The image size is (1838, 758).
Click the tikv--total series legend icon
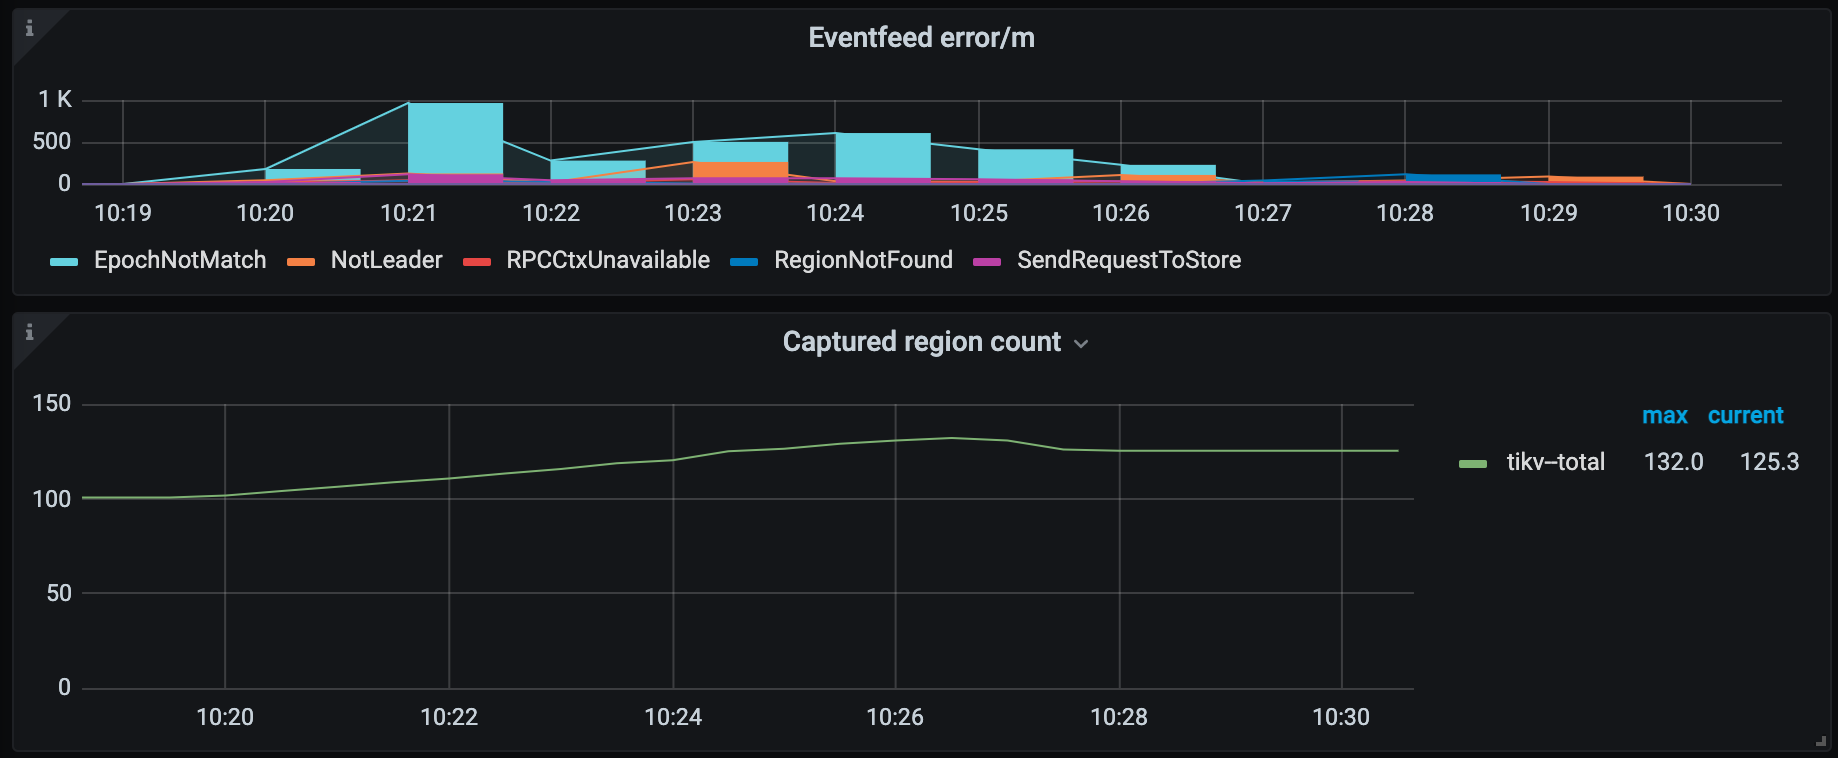[1474, 462]
